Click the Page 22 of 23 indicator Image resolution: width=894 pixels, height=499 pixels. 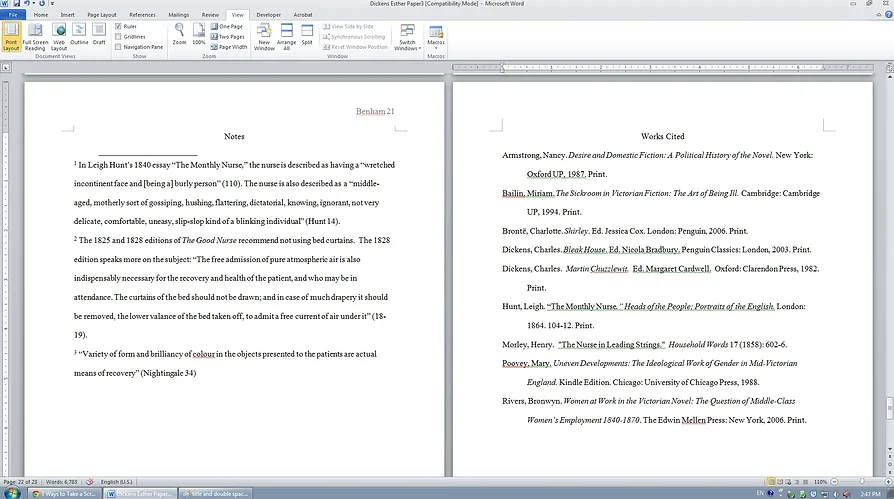(20, 482)
